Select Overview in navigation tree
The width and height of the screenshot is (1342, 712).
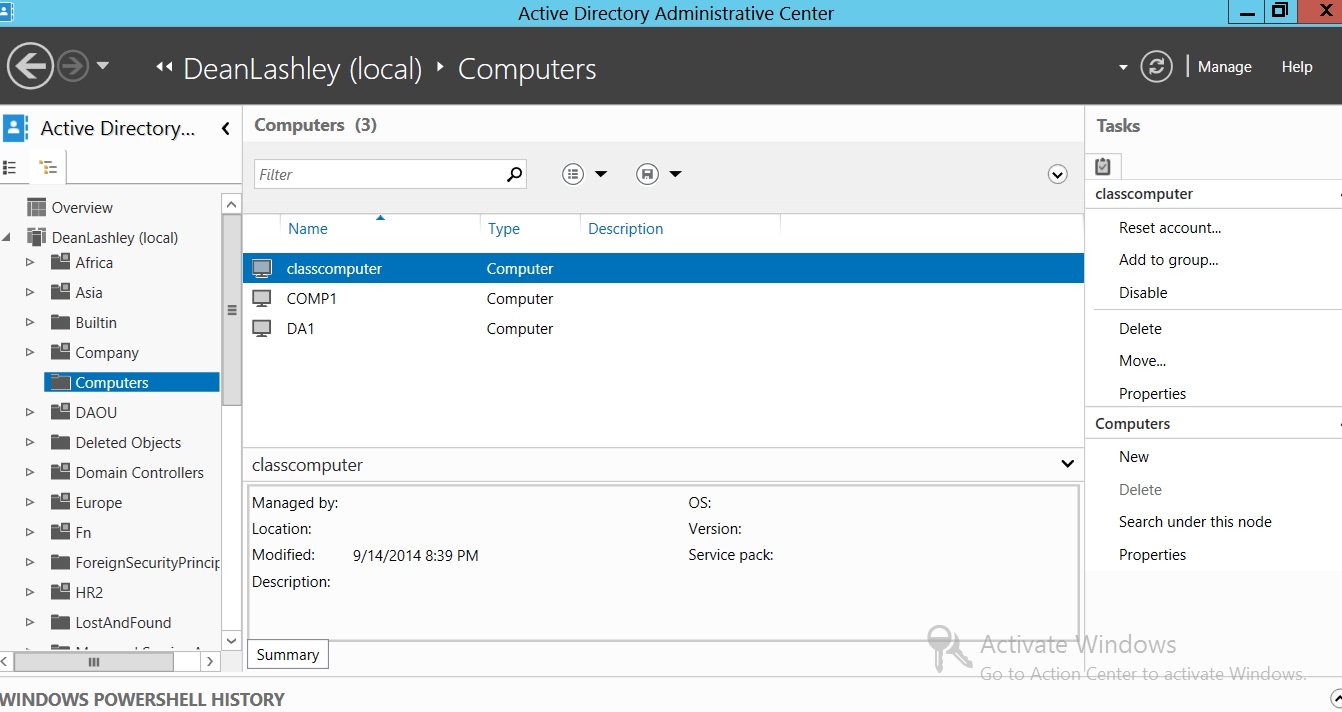pos(82,208)
